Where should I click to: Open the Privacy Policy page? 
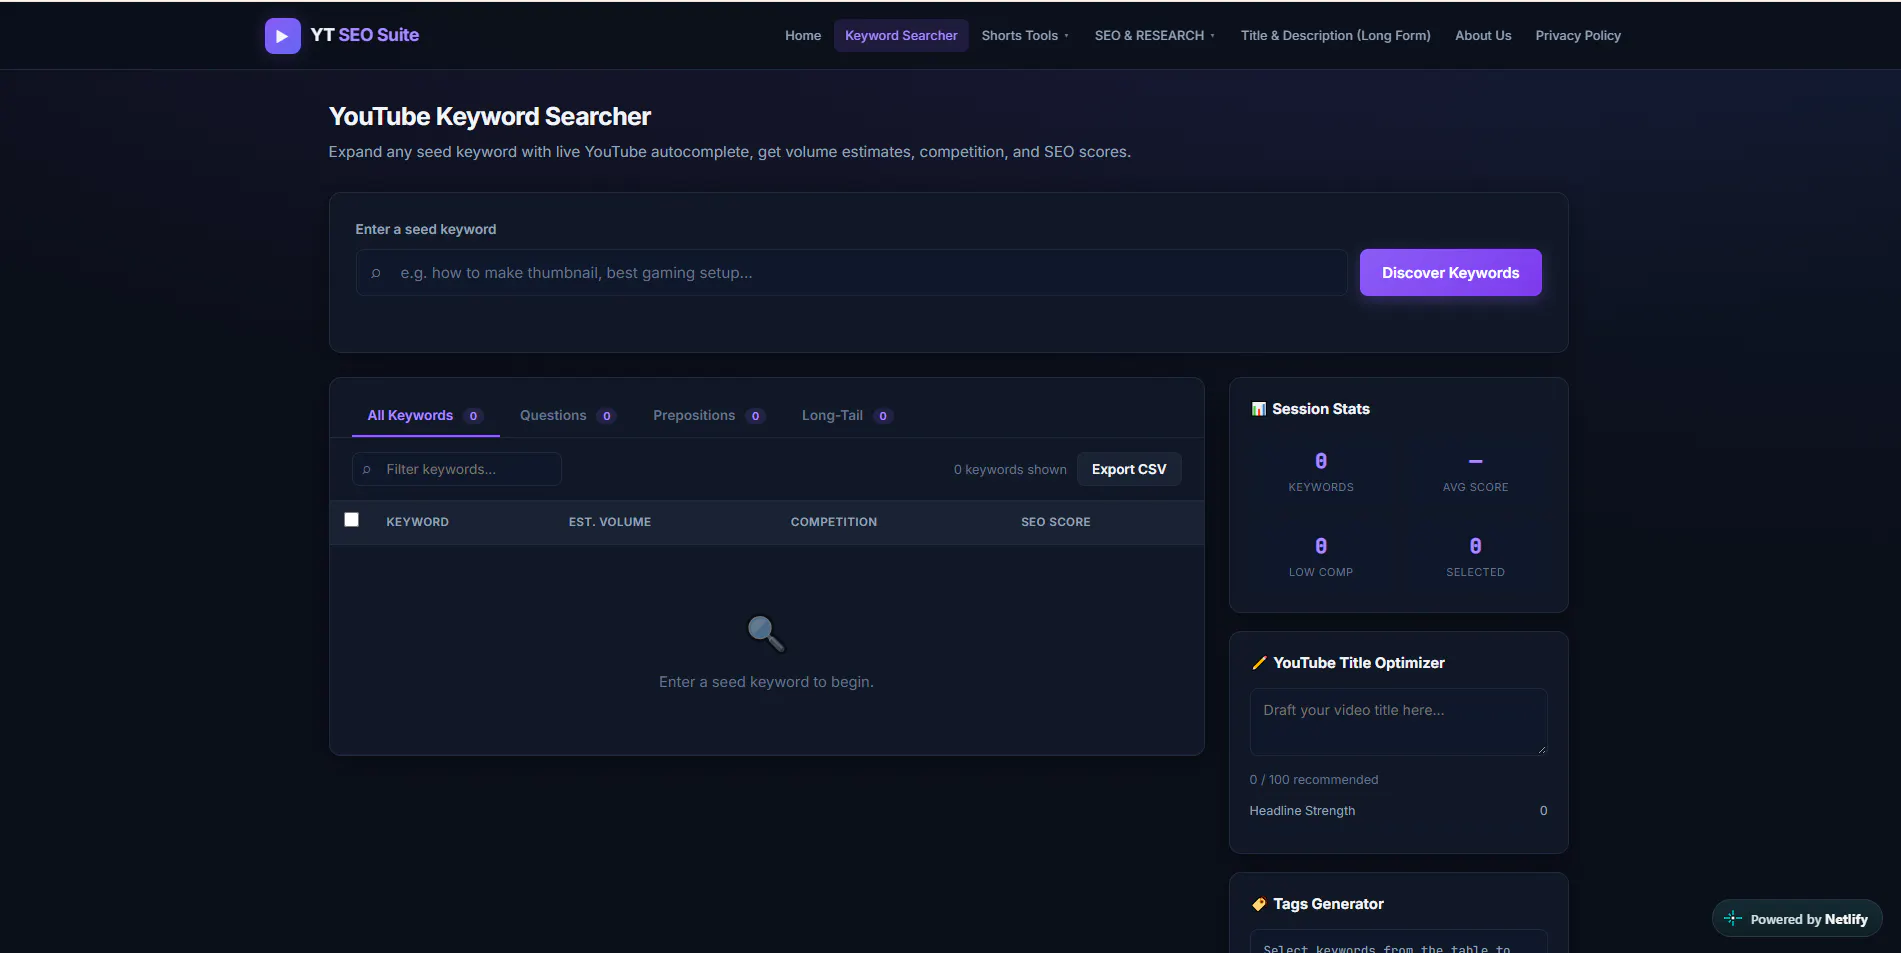pyautogui.click(x=1578, y=35)
